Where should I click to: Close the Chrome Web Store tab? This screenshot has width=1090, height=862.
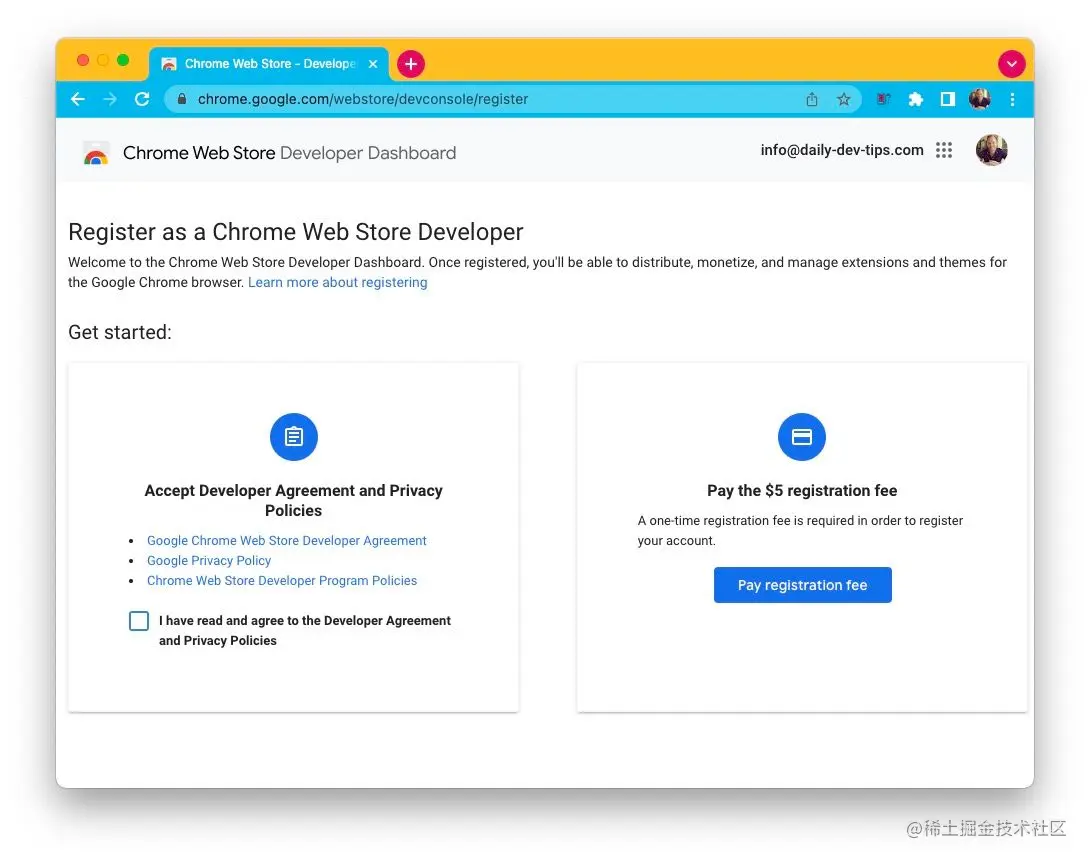tap(373, 64)
